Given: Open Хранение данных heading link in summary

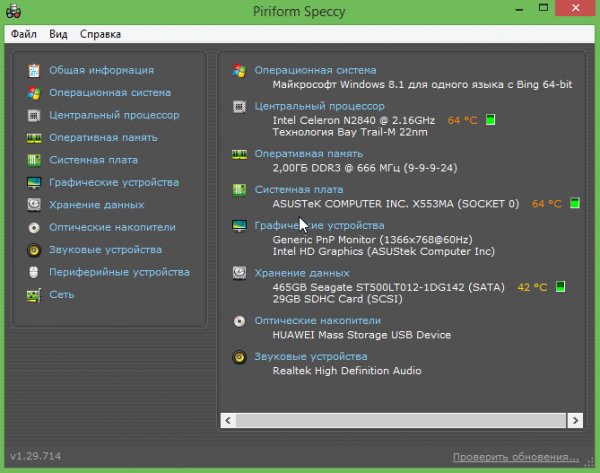Looking at the screenshot, I should click(302, 273).
